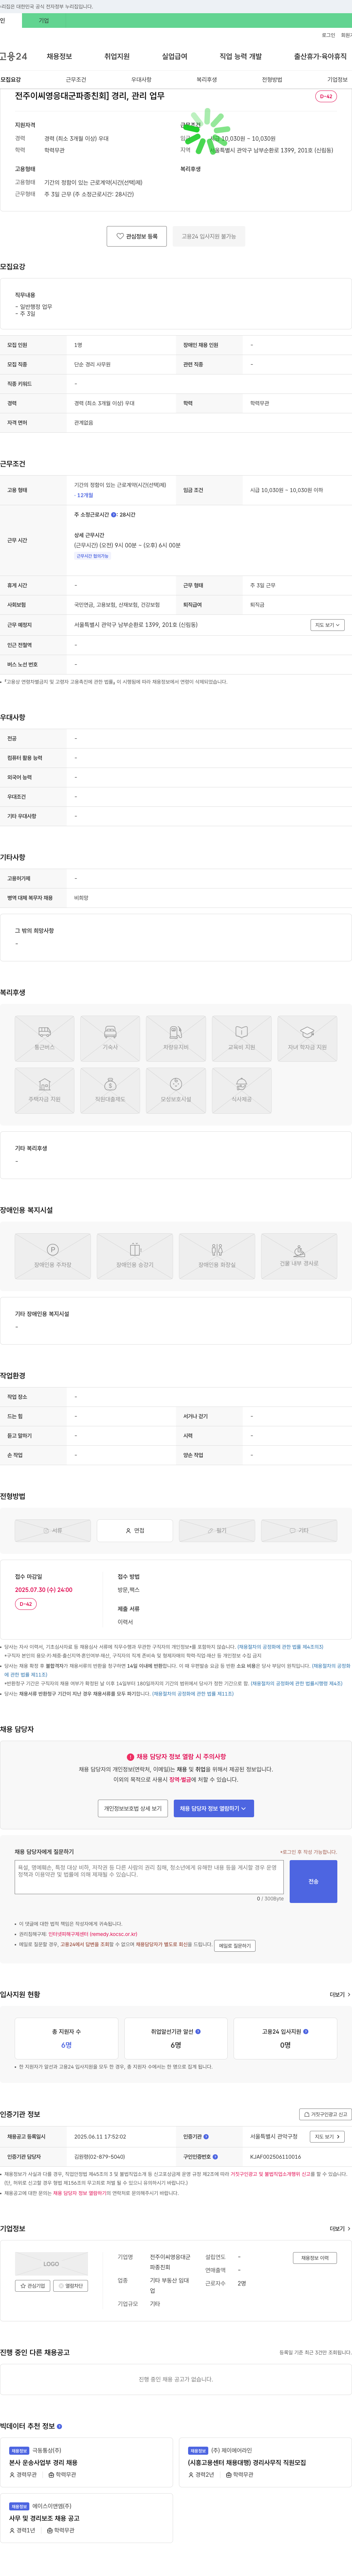The image size is (352, 2576).
Task: Switch to the 근무조건 tab
Action: click(x=76, y=79)
